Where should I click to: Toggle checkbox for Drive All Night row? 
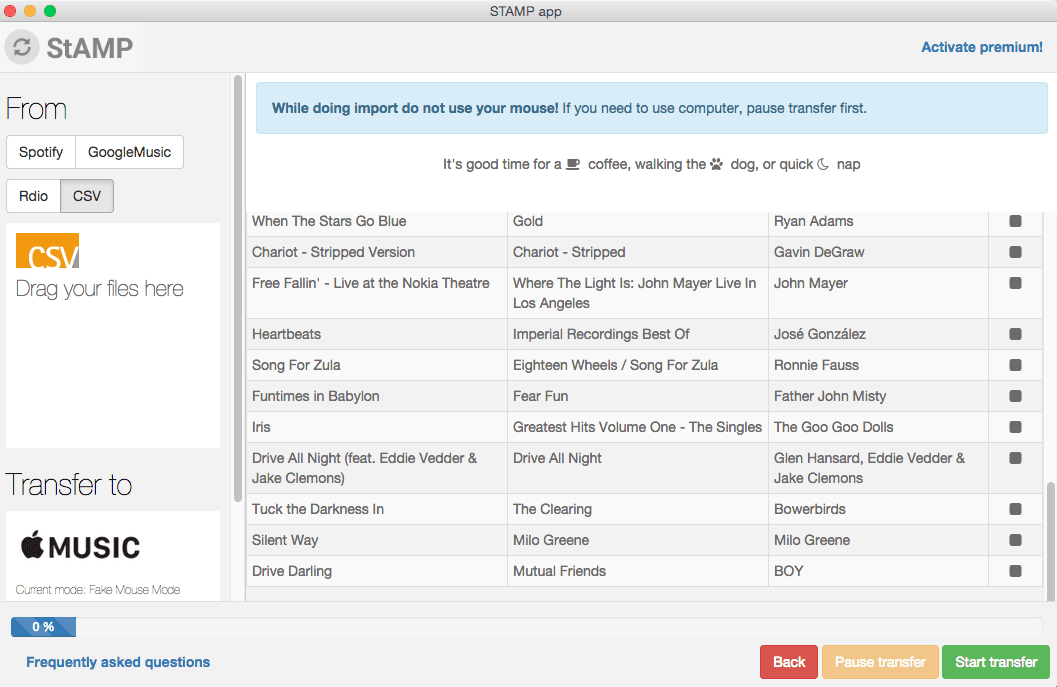pos(1015,458)
